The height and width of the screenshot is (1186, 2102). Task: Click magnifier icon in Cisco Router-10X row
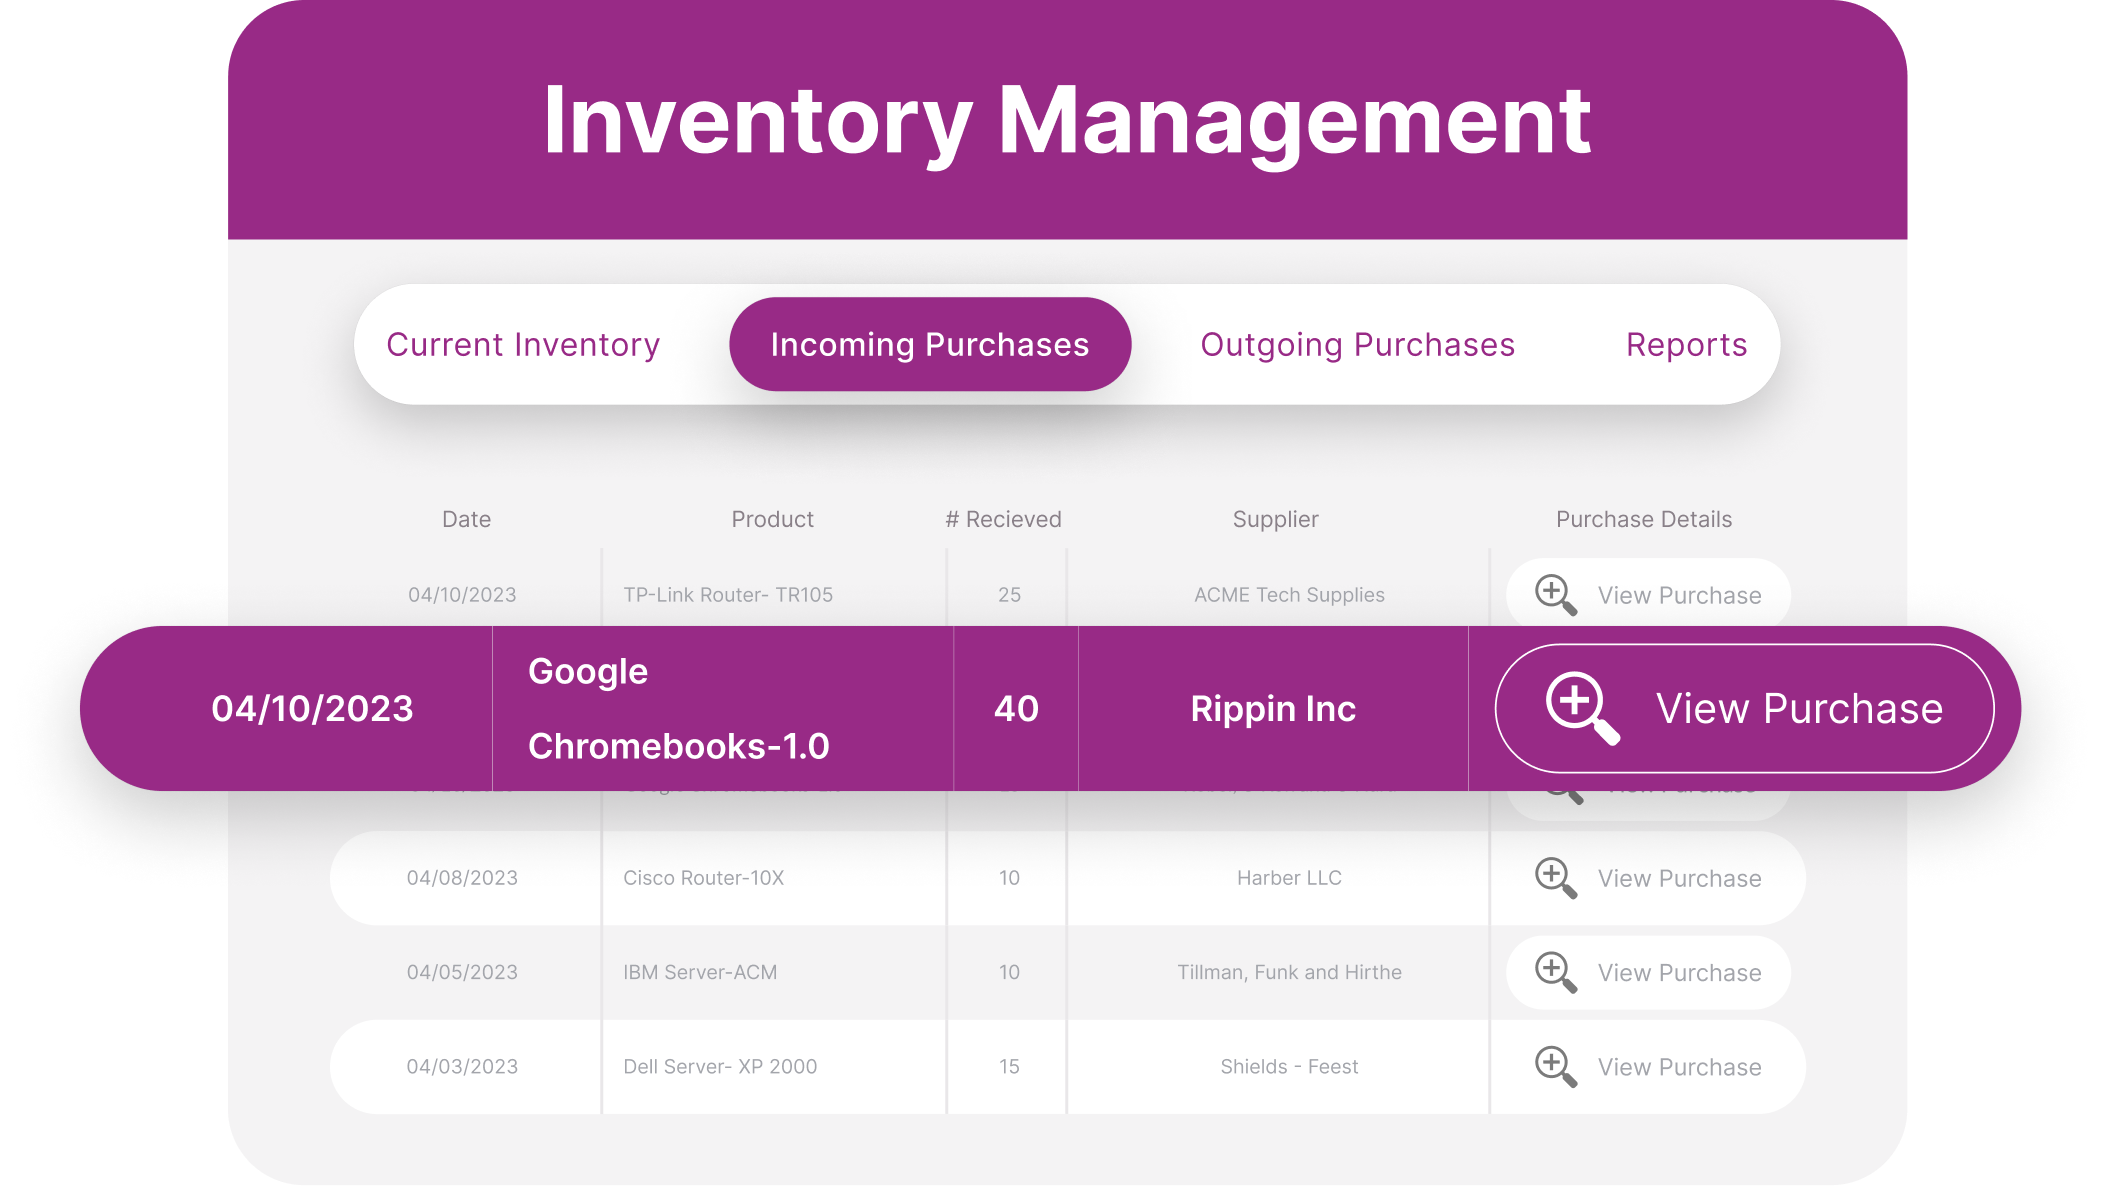pyautogui.click(x=1555, y=878)
